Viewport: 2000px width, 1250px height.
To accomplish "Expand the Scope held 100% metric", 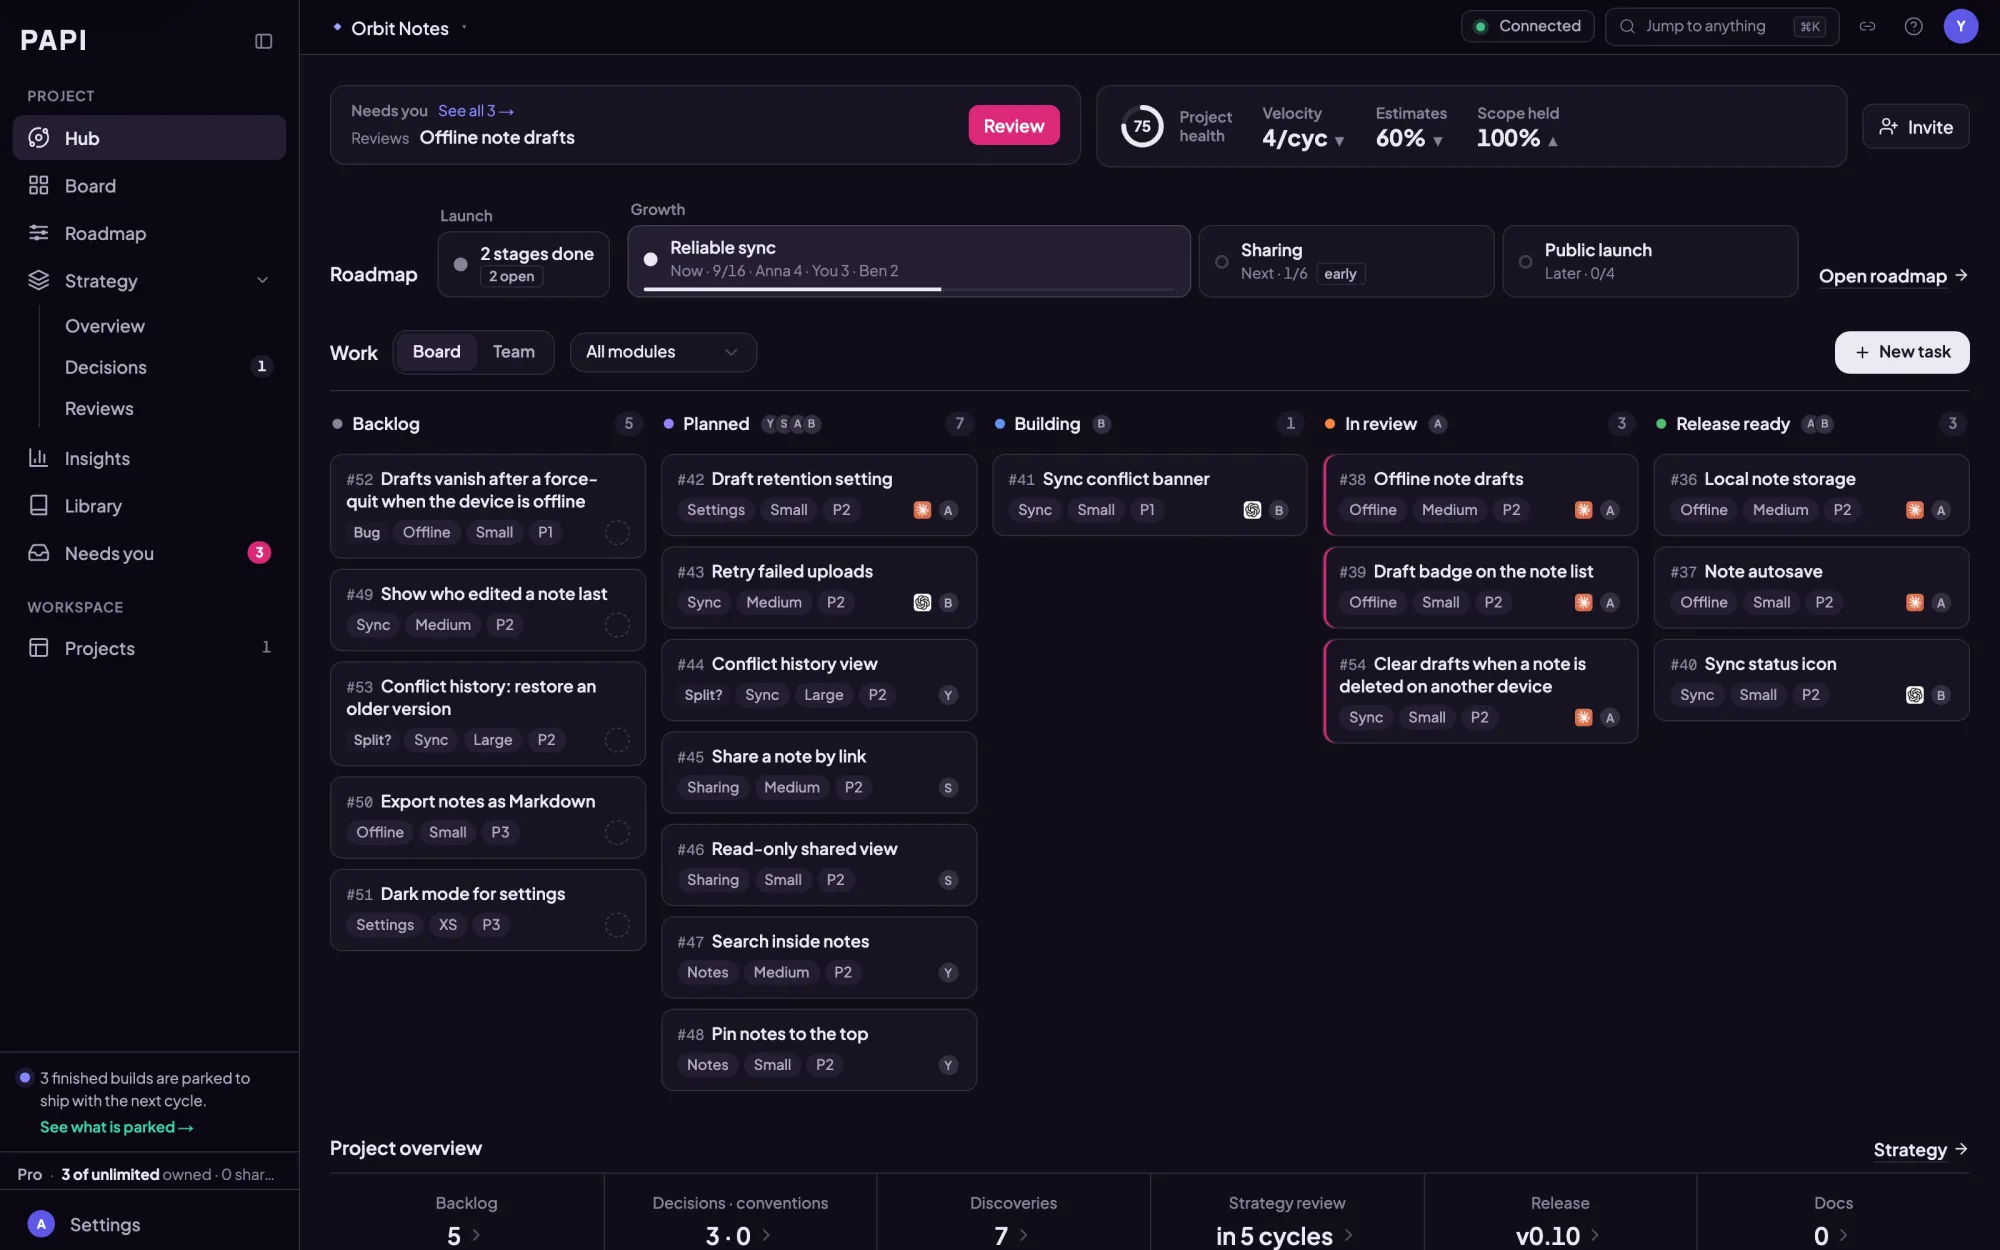I will [1518, 127].
